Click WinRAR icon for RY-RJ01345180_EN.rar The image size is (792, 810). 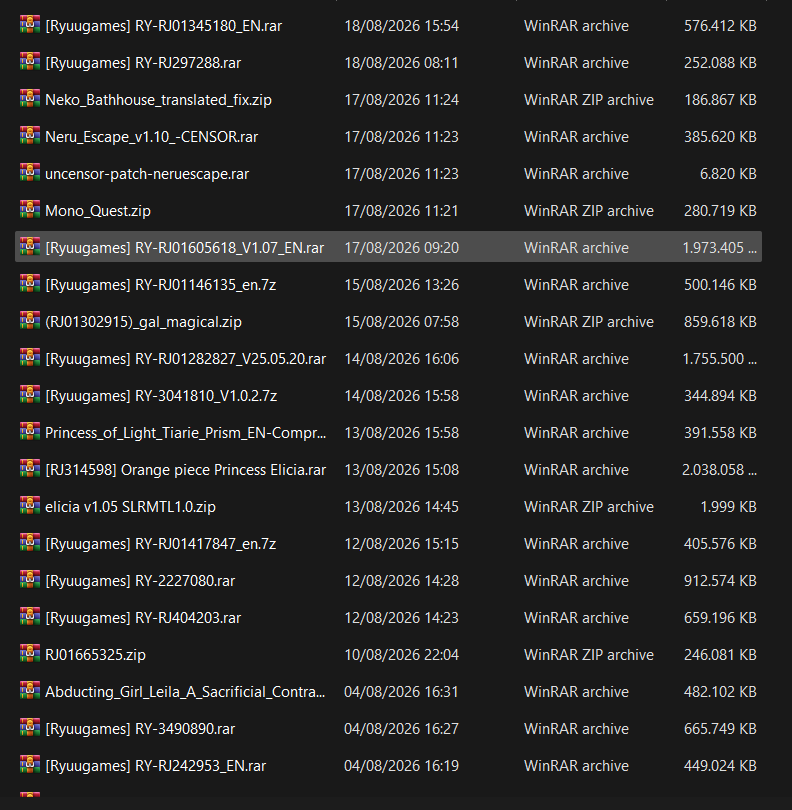[x=30, y=25]
